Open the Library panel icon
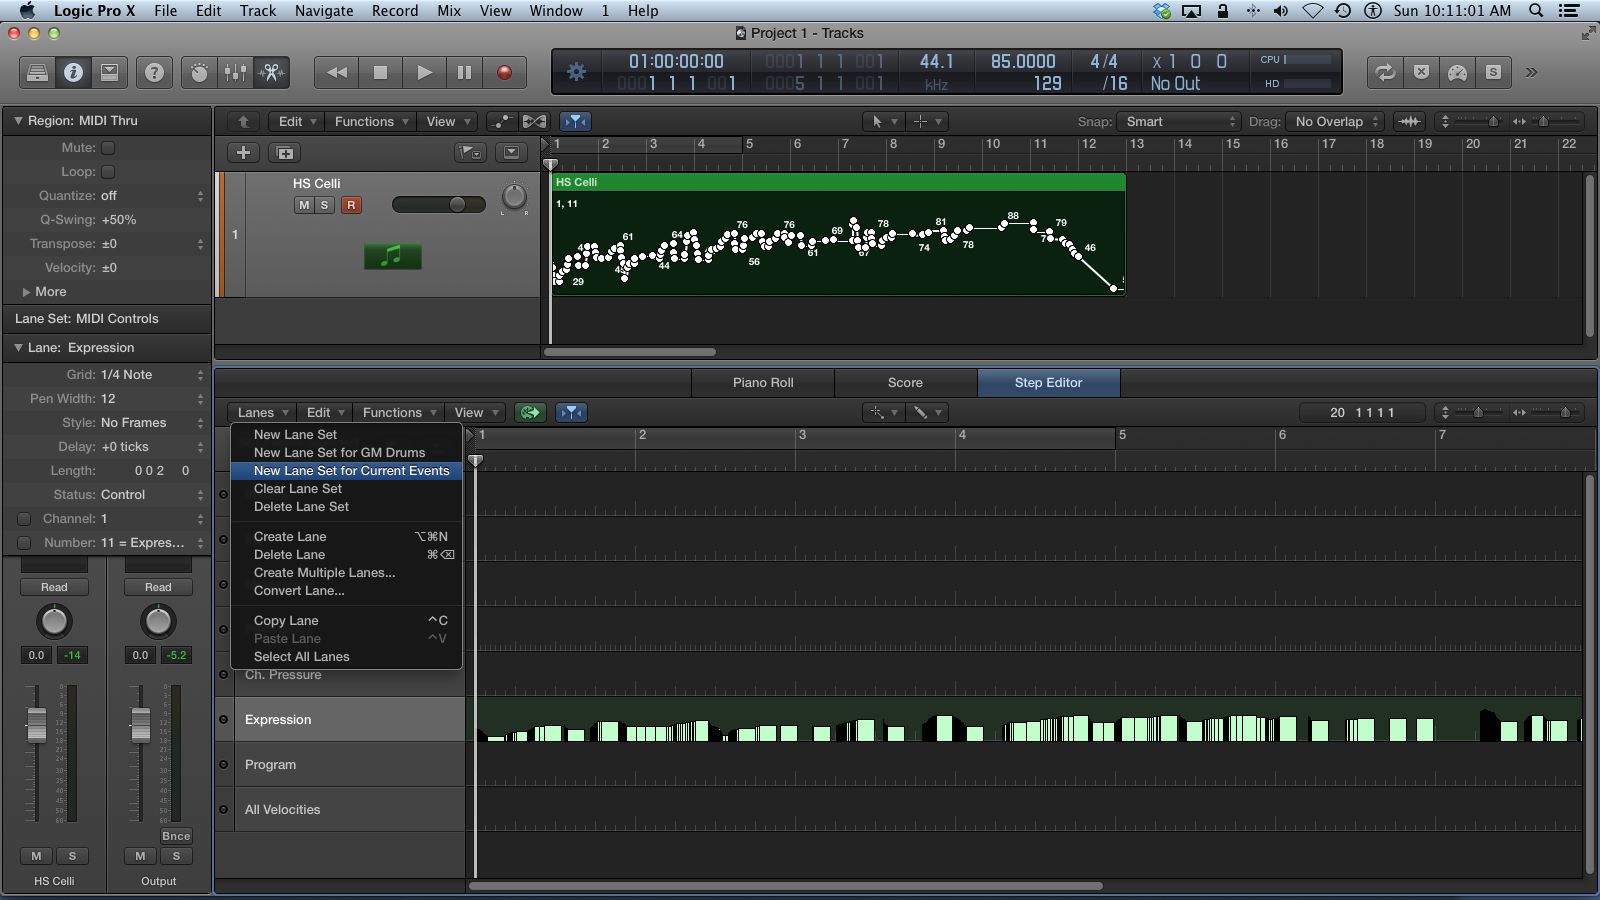The height and width of the screenshot is (900, 1600). click(x=37, y=72)
